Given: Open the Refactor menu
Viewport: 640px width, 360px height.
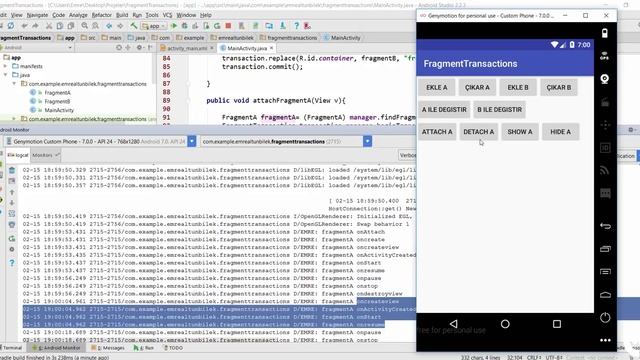Looking at the screenshot, I should pos(101,15).
